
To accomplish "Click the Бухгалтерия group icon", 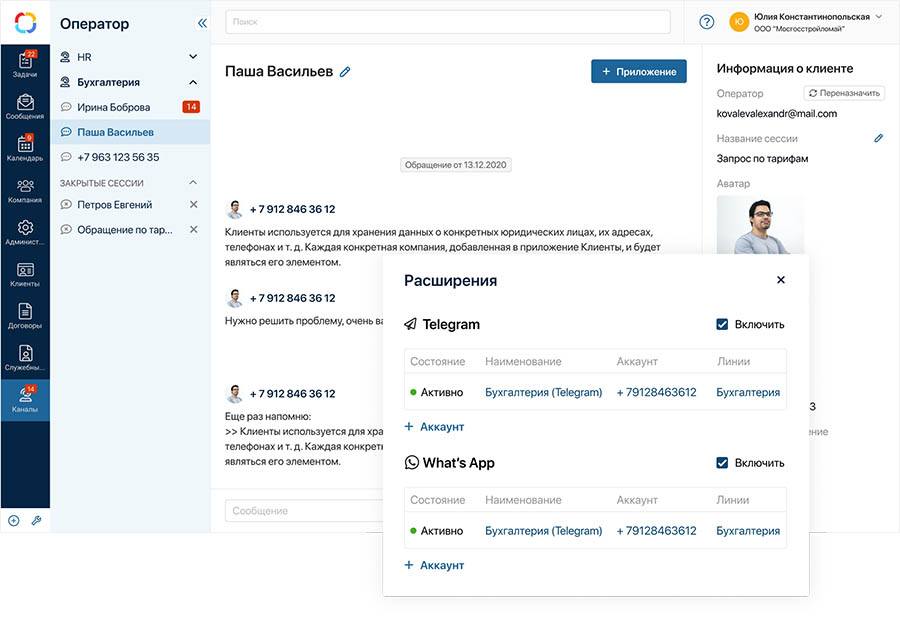I will [65, 82].
